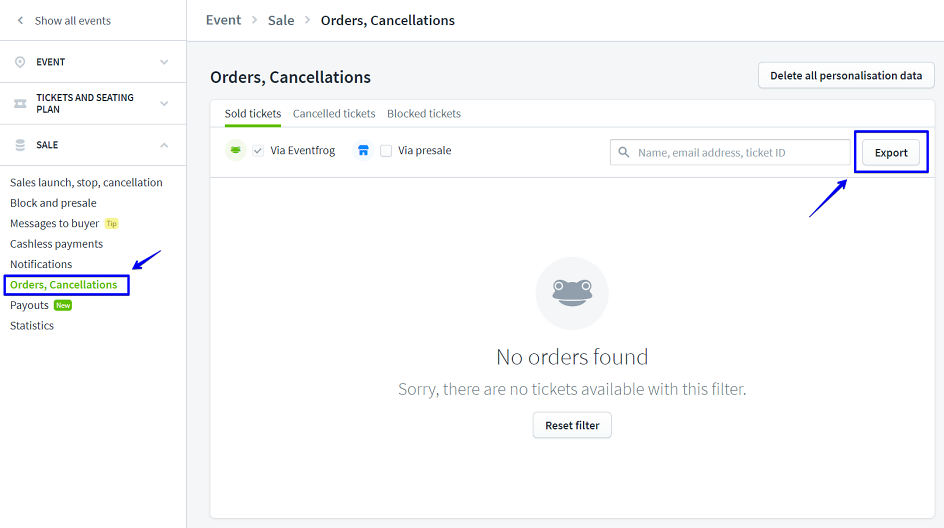Click the ticket icon beside TICKETS AND SEATING PLAN
The height and width of the screenshot is (528, 944).
pos(20,104)
